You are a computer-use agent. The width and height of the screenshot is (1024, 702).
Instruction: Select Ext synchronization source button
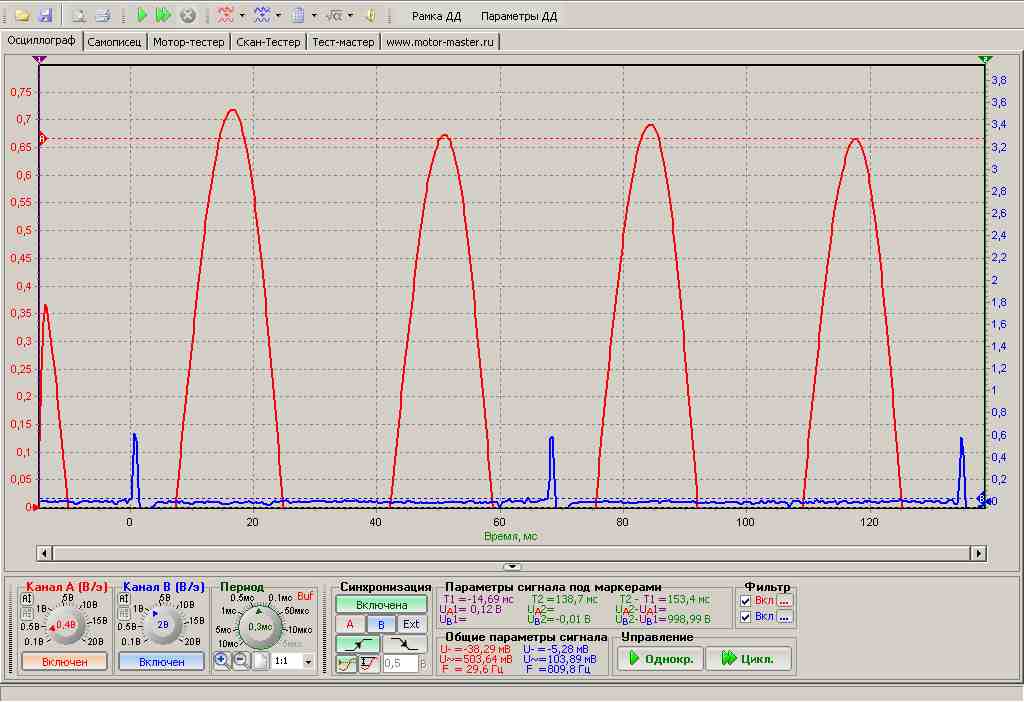410,624
